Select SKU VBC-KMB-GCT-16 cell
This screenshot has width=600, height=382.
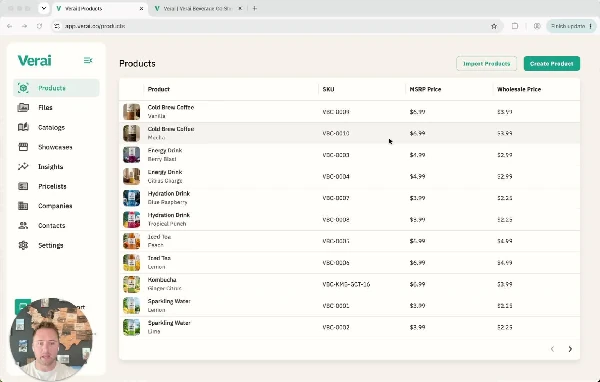(346, 284)
